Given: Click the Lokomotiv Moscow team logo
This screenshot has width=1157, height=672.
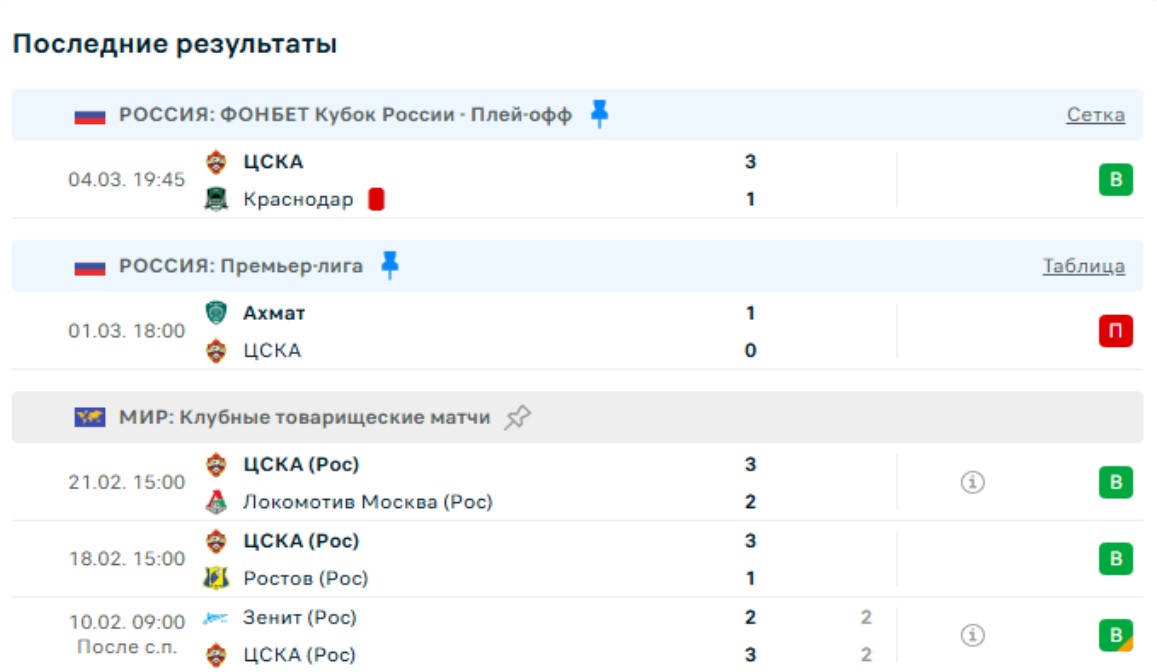Looking at the screenshot, I should (216, 502).
